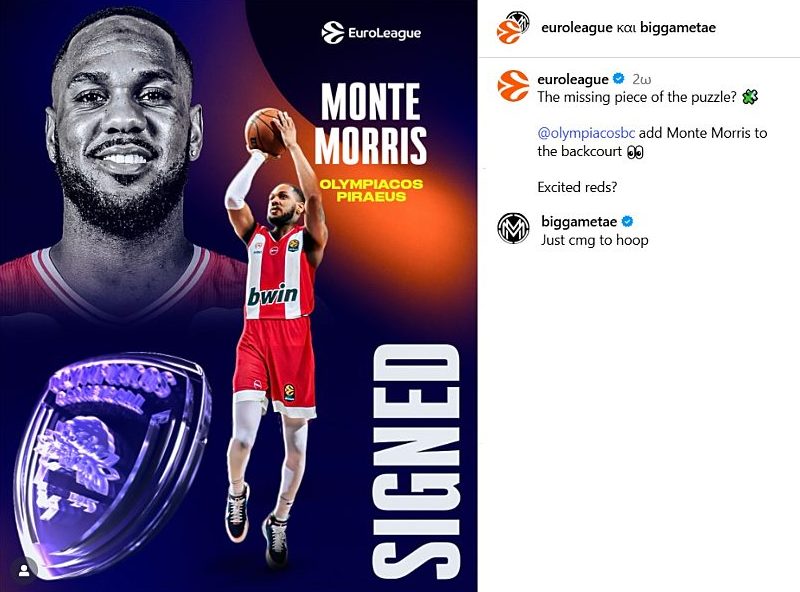
Task: Click euroleague verified badge in caption
Action: [x=618, y=79]
